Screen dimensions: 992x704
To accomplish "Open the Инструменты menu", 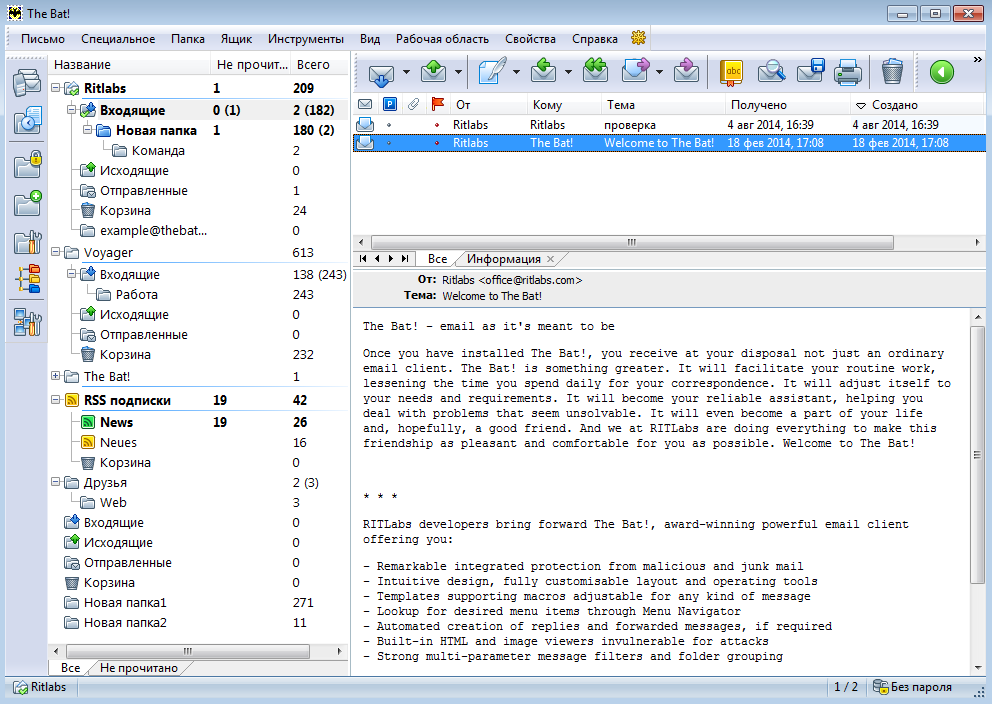I will (x=306, y=39).
